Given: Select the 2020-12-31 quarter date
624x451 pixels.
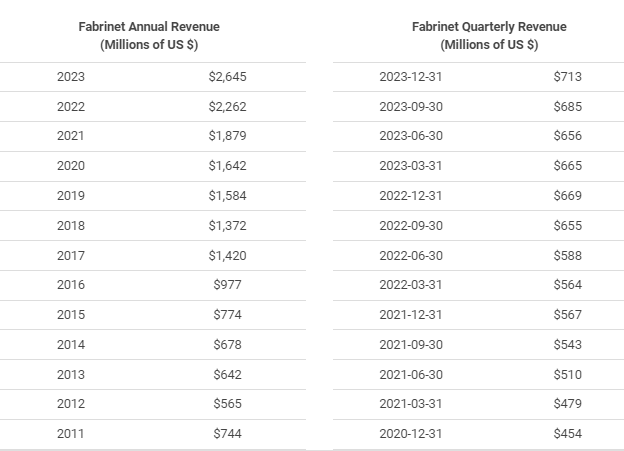Looking at the screenshot, I should point(411,433).
